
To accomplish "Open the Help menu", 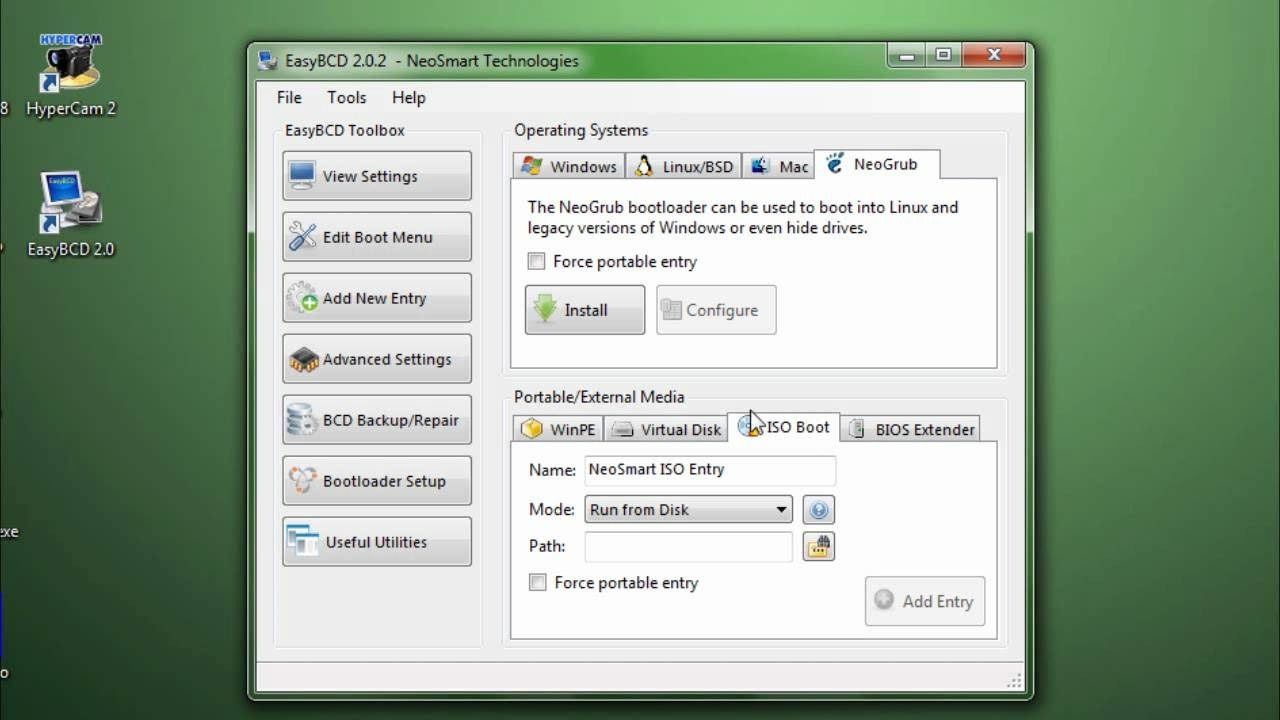I will tap(408, 97).
